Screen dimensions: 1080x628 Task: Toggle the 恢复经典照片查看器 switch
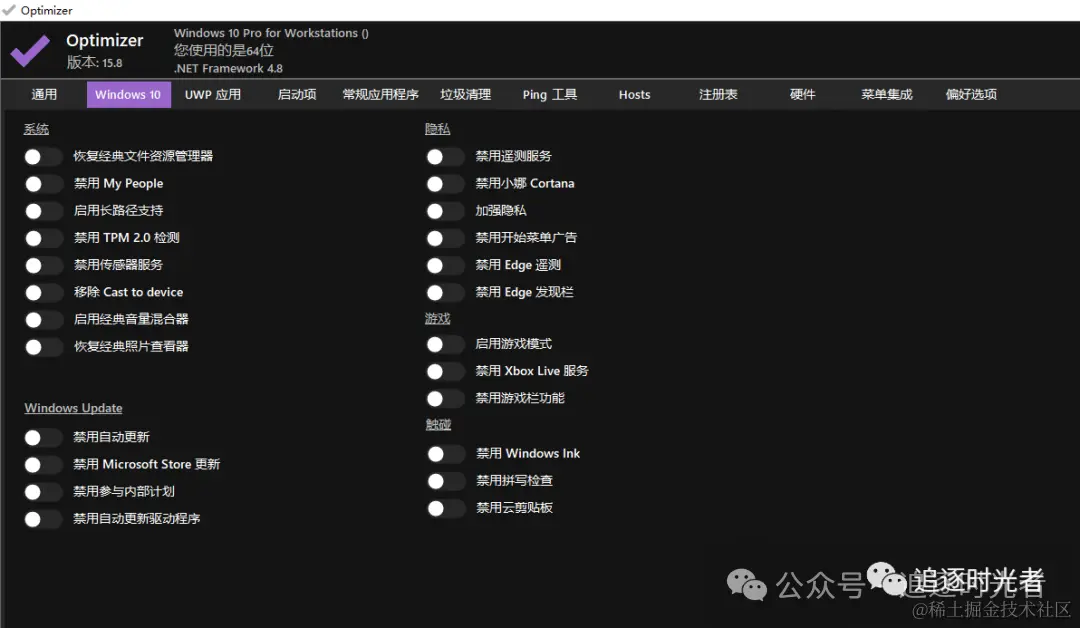click(x=43, y=347)
